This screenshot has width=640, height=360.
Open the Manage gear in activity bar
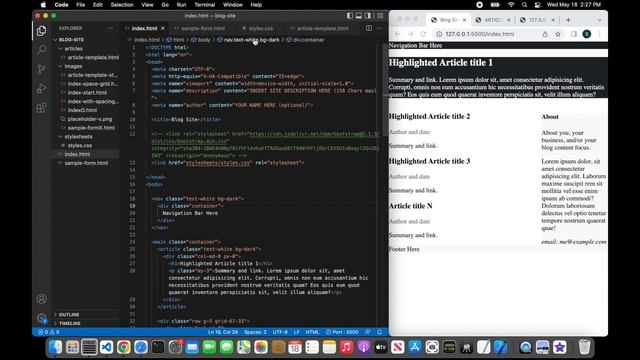click(41, 318)
